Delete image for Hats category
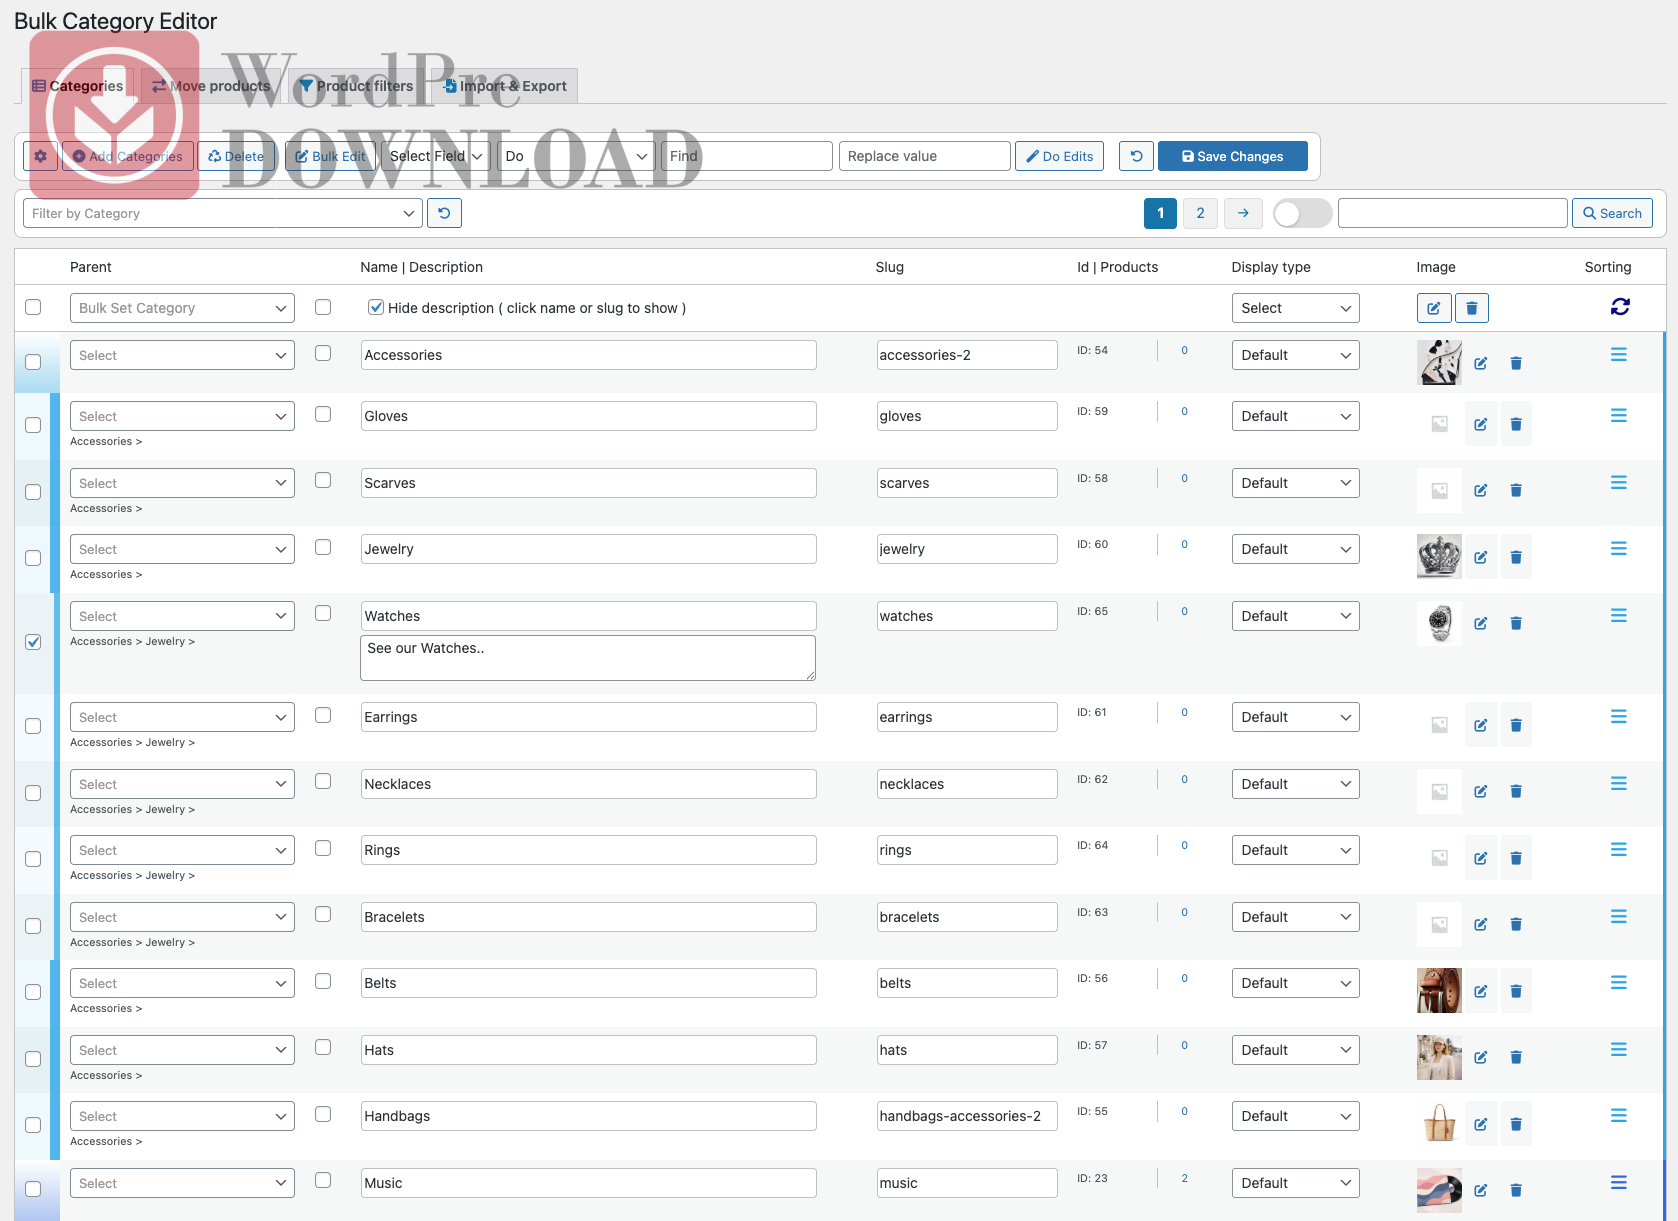The height and width of the screenshot is (1221, 1678). click(x=1516, y=1057)
